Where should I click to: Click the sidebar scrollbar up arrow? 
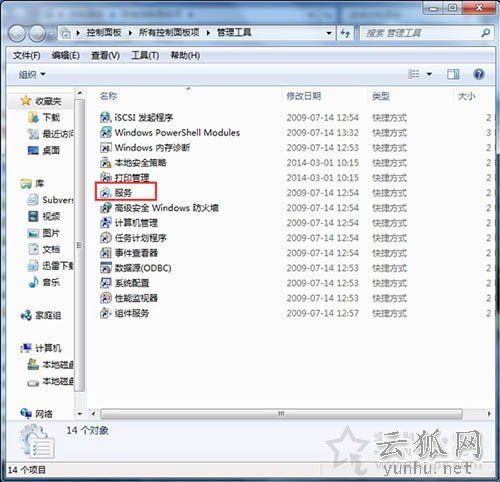pyautogui.click(x=80, y=94)
